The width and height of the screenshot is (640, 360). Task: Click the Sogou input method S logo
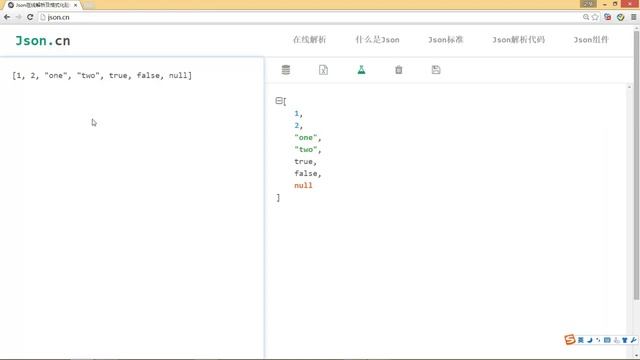click(x=570, y=340)
